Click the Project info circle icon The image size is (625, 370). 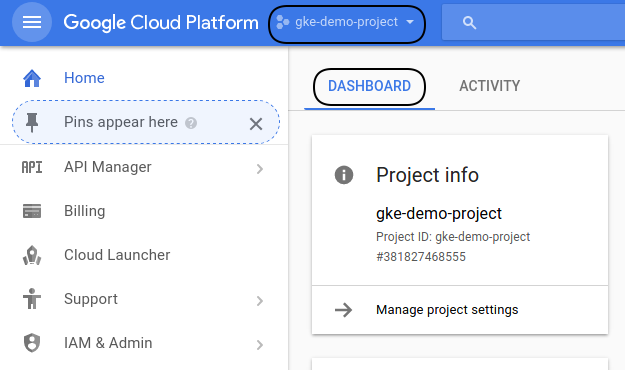(x=344, y=175)
